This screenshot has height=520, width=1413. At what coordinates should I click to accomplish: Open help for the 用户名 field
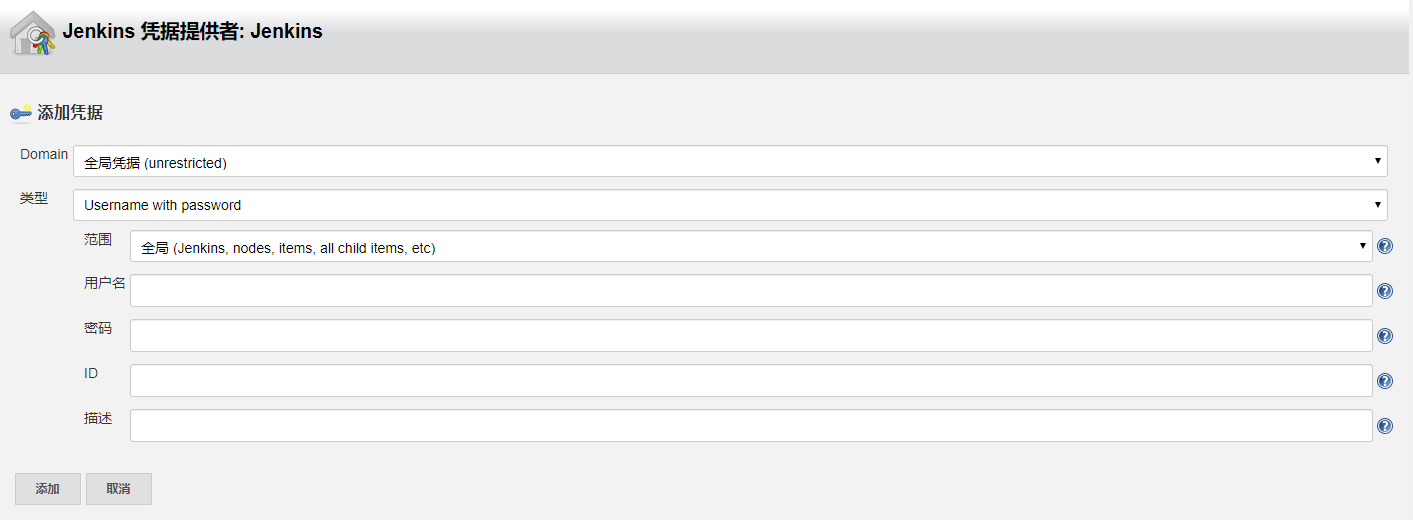(1385, 291)
